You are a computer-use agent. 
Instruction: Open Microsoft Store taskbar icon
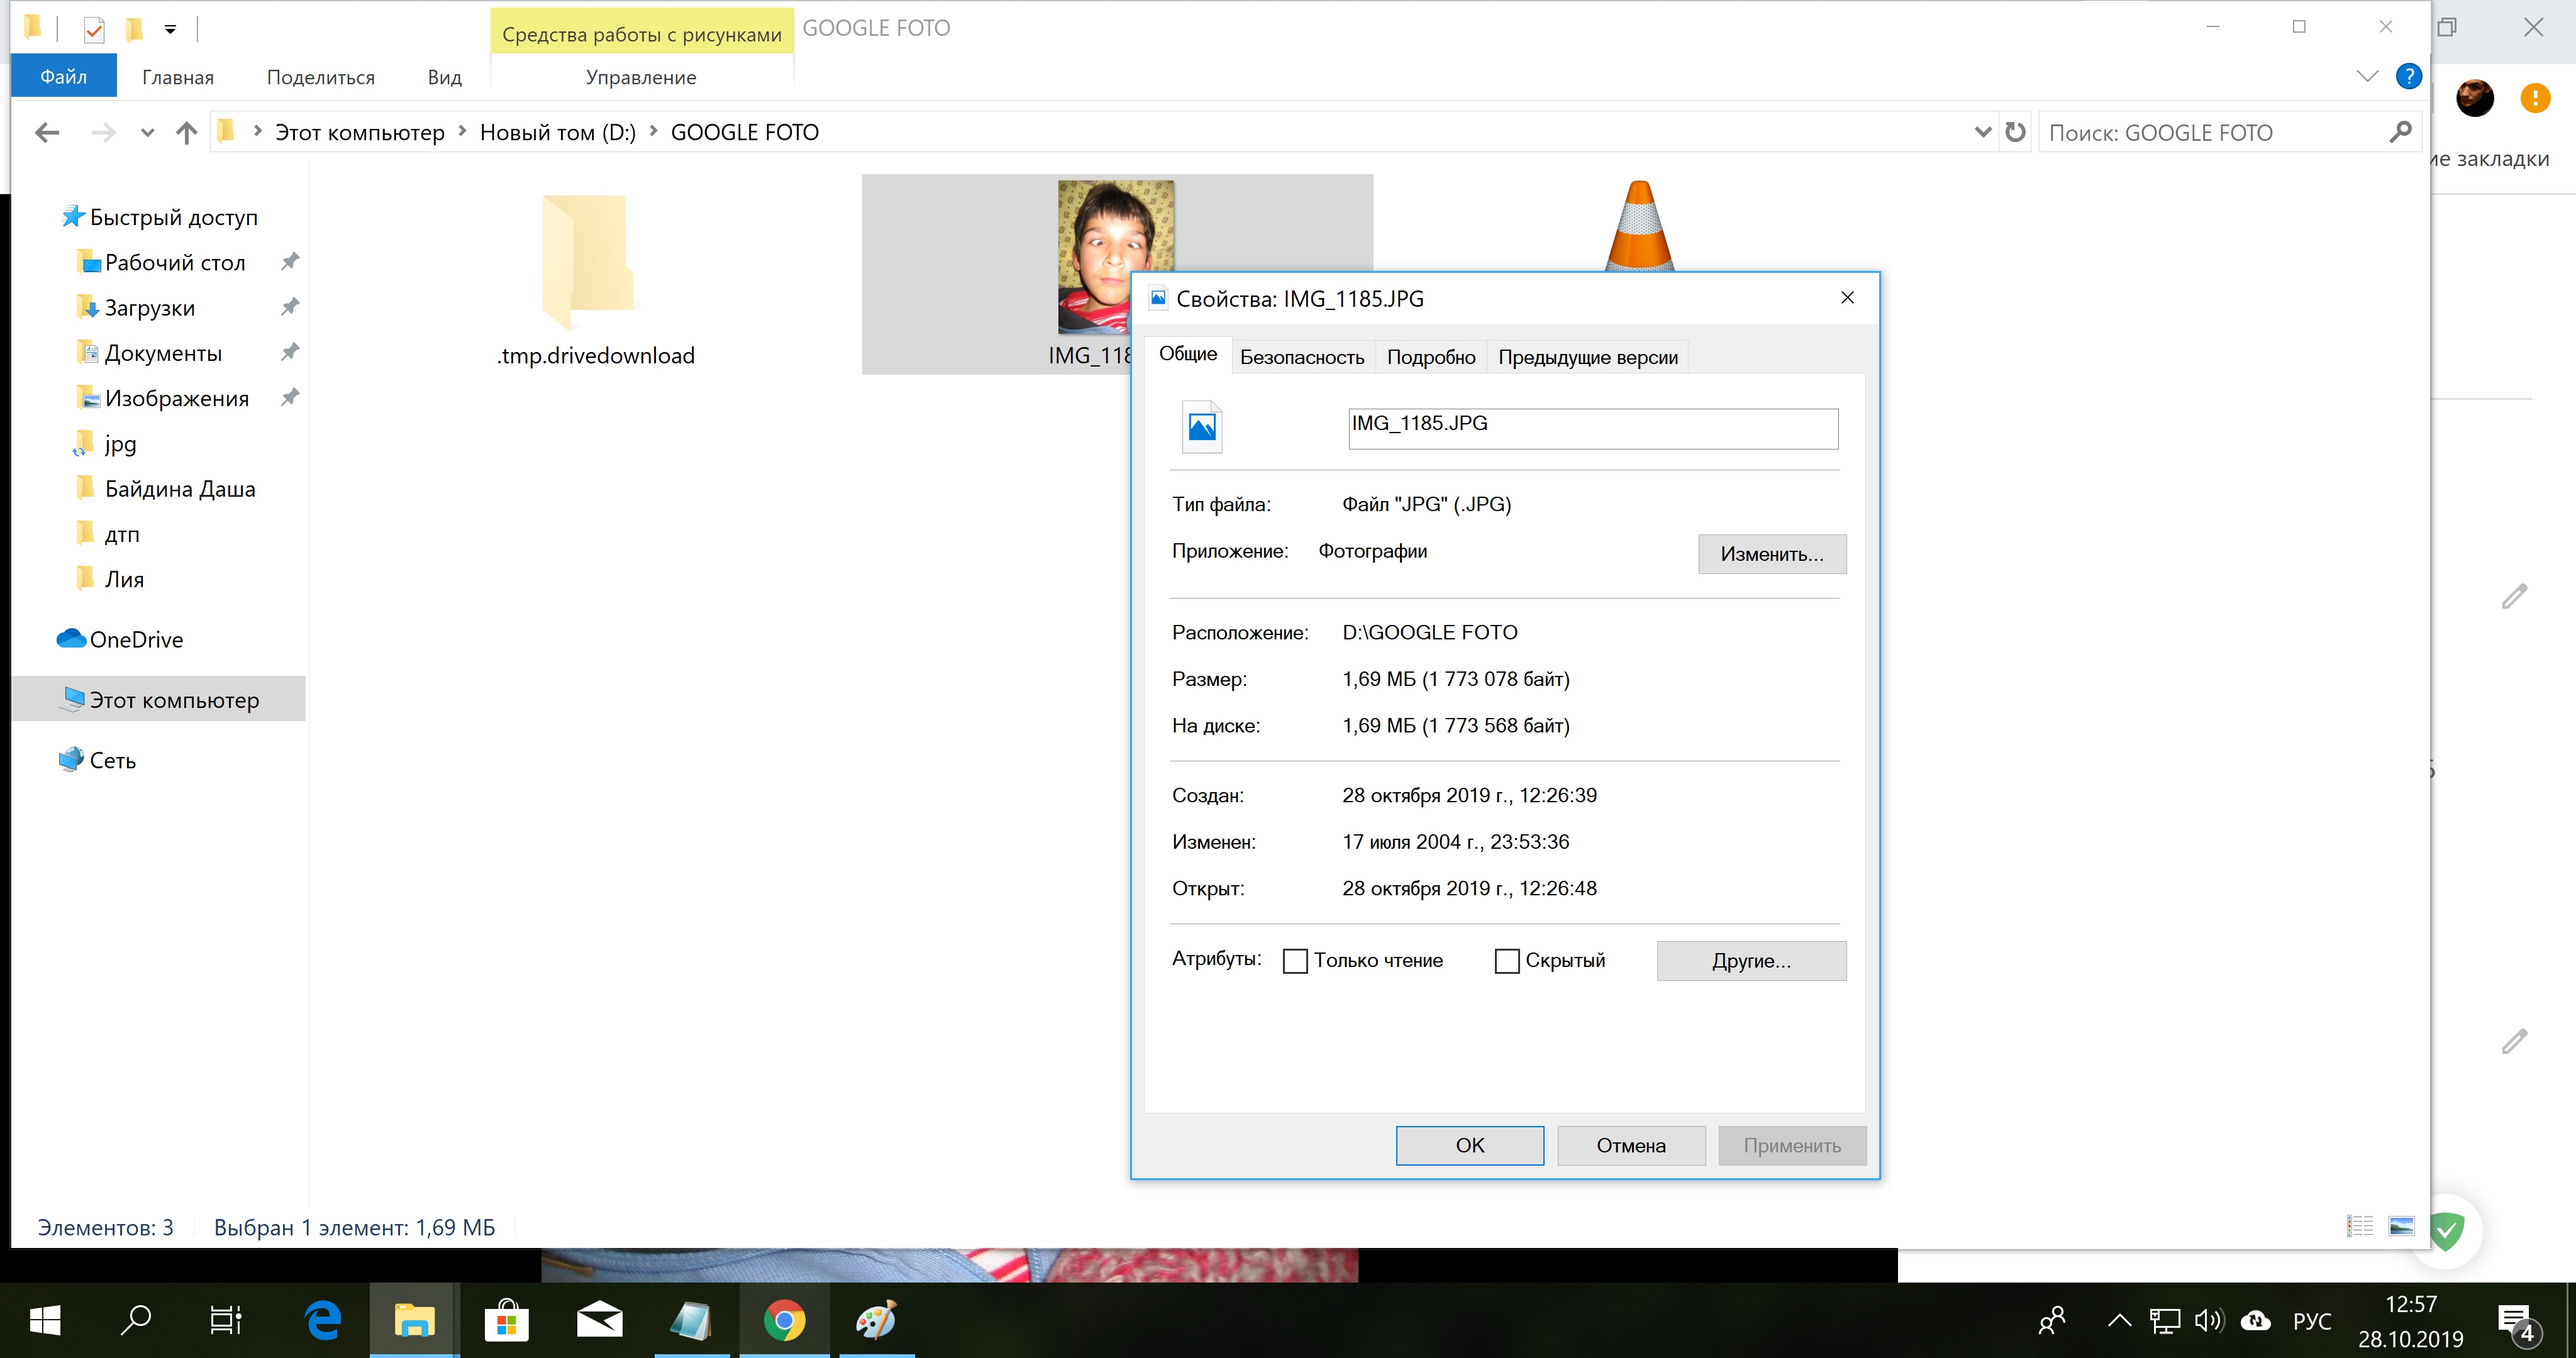[507, 1320]
